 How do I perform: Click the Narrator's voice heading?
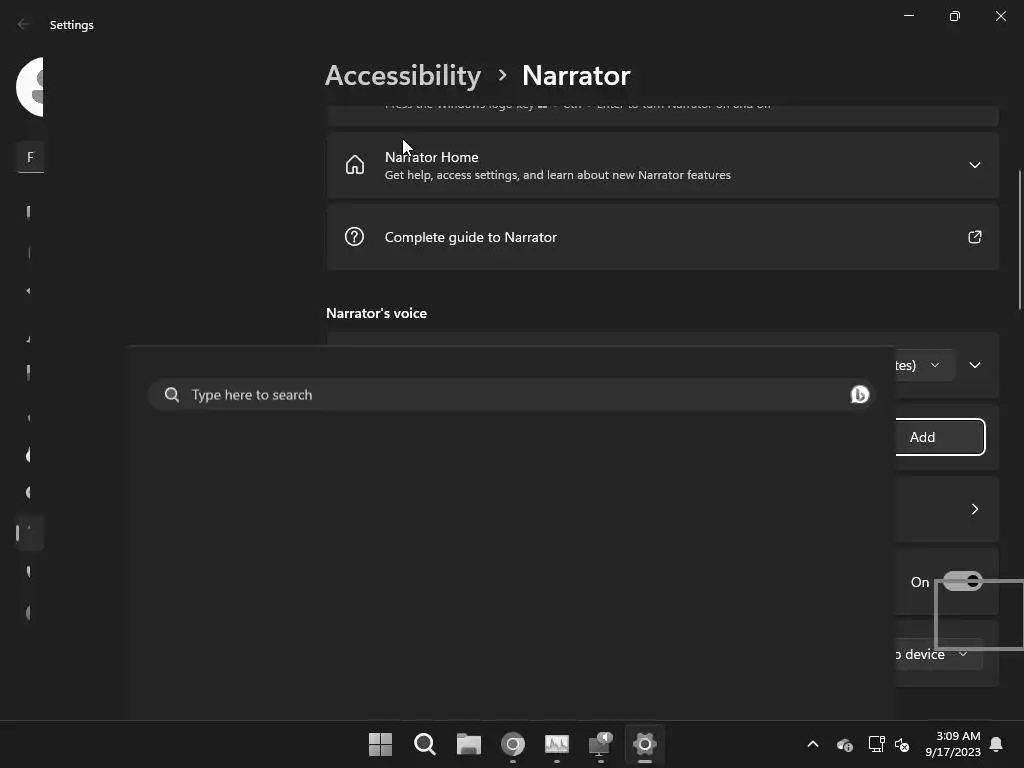pyautogui.click(x=376, y=313)
